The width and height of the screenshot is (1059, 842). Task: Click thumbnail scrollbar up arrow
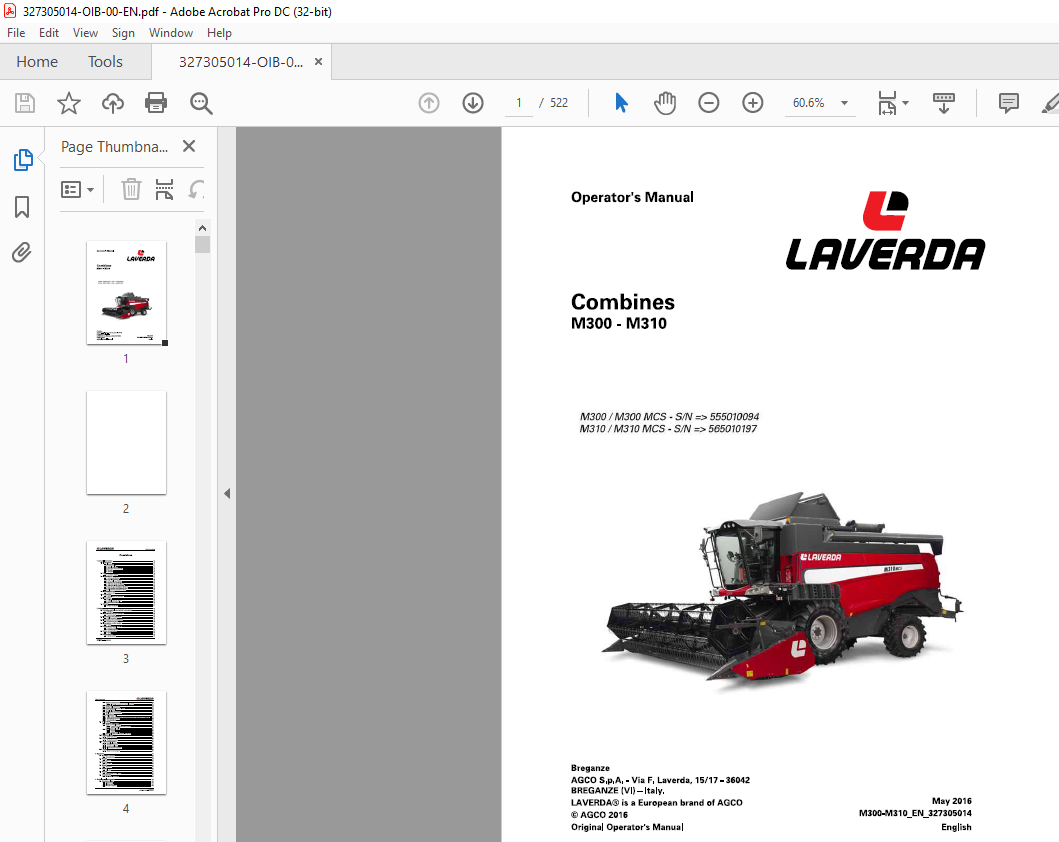202,228
